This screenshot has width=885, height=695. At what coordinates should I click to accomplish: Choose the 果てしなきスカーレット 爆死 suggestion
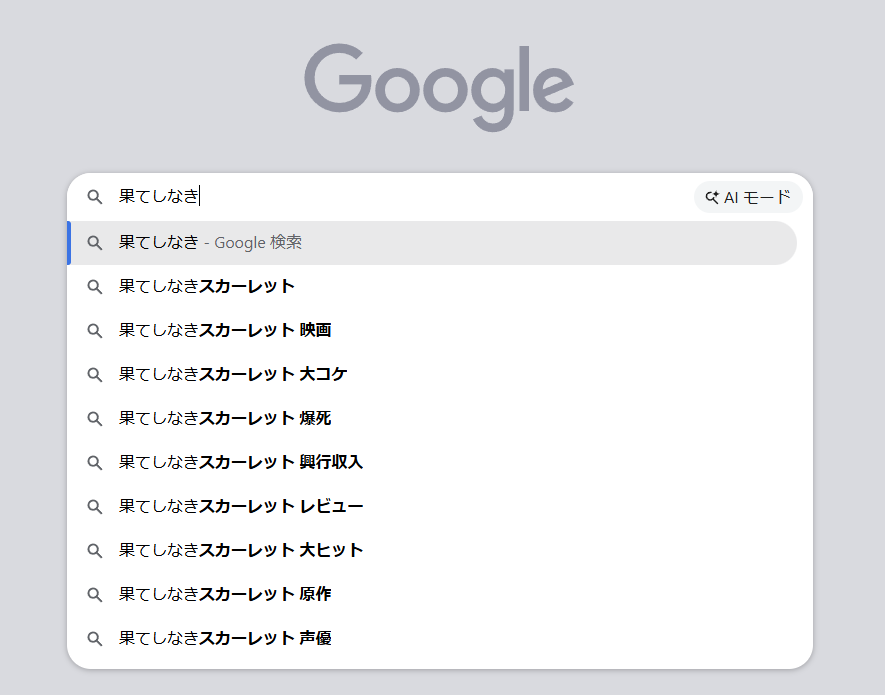point(225,418)
